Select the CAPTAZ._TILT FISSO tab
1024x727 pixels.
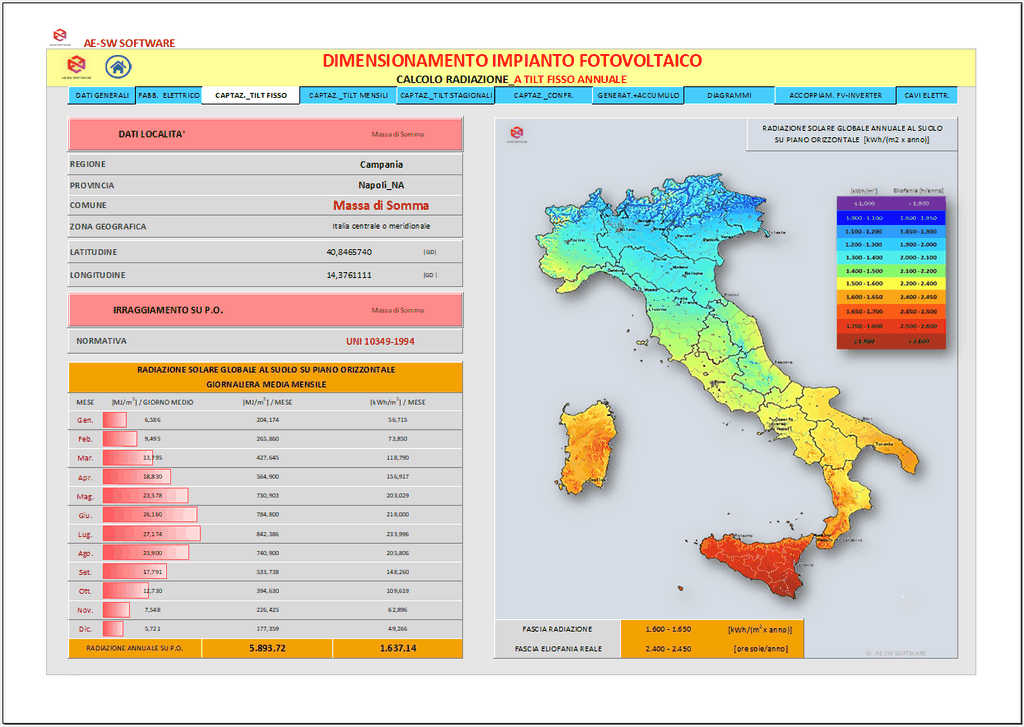(x=250, y=96)
